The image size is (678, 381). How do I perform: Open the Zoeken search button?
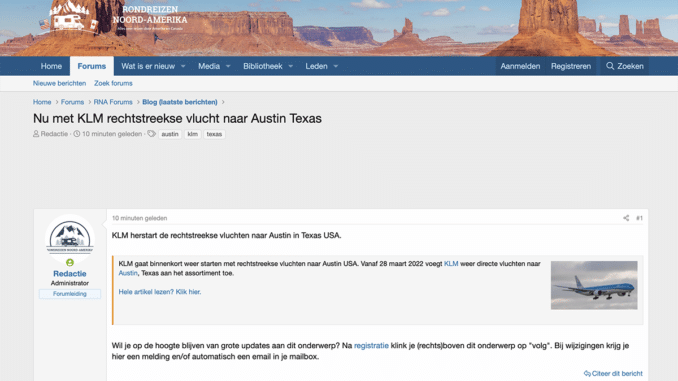tap(624, 66)
